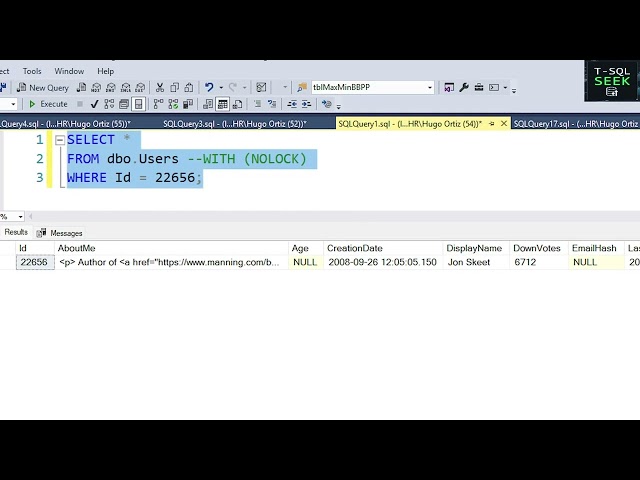Select Results to Grid mode
The width and height of the screenshot is (640, 480).
pyautogui.click(x=222, y=104)
